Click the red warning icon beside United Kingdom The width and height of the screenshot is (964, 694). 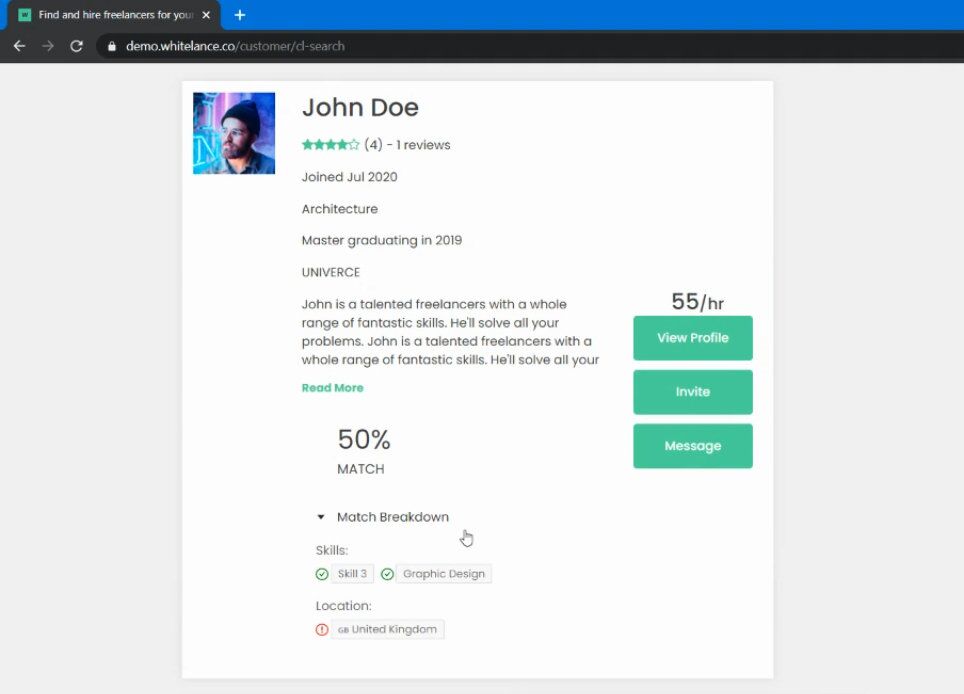pos(322,629)
